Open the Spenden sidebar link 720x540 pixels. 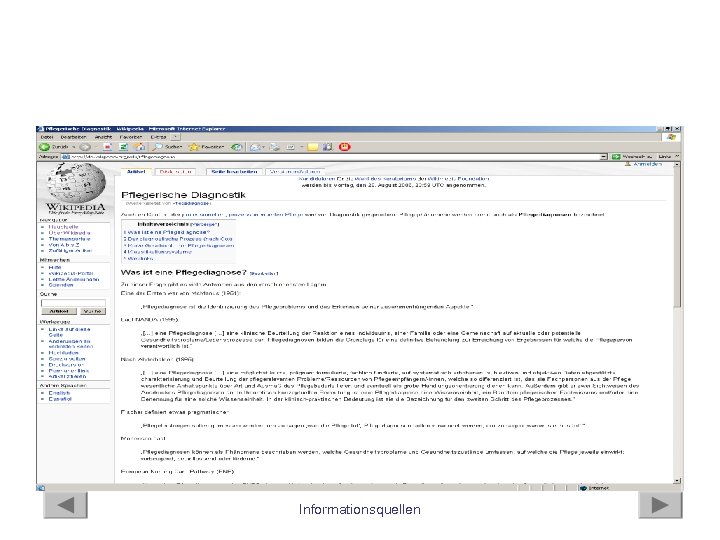tap(61, 285)
